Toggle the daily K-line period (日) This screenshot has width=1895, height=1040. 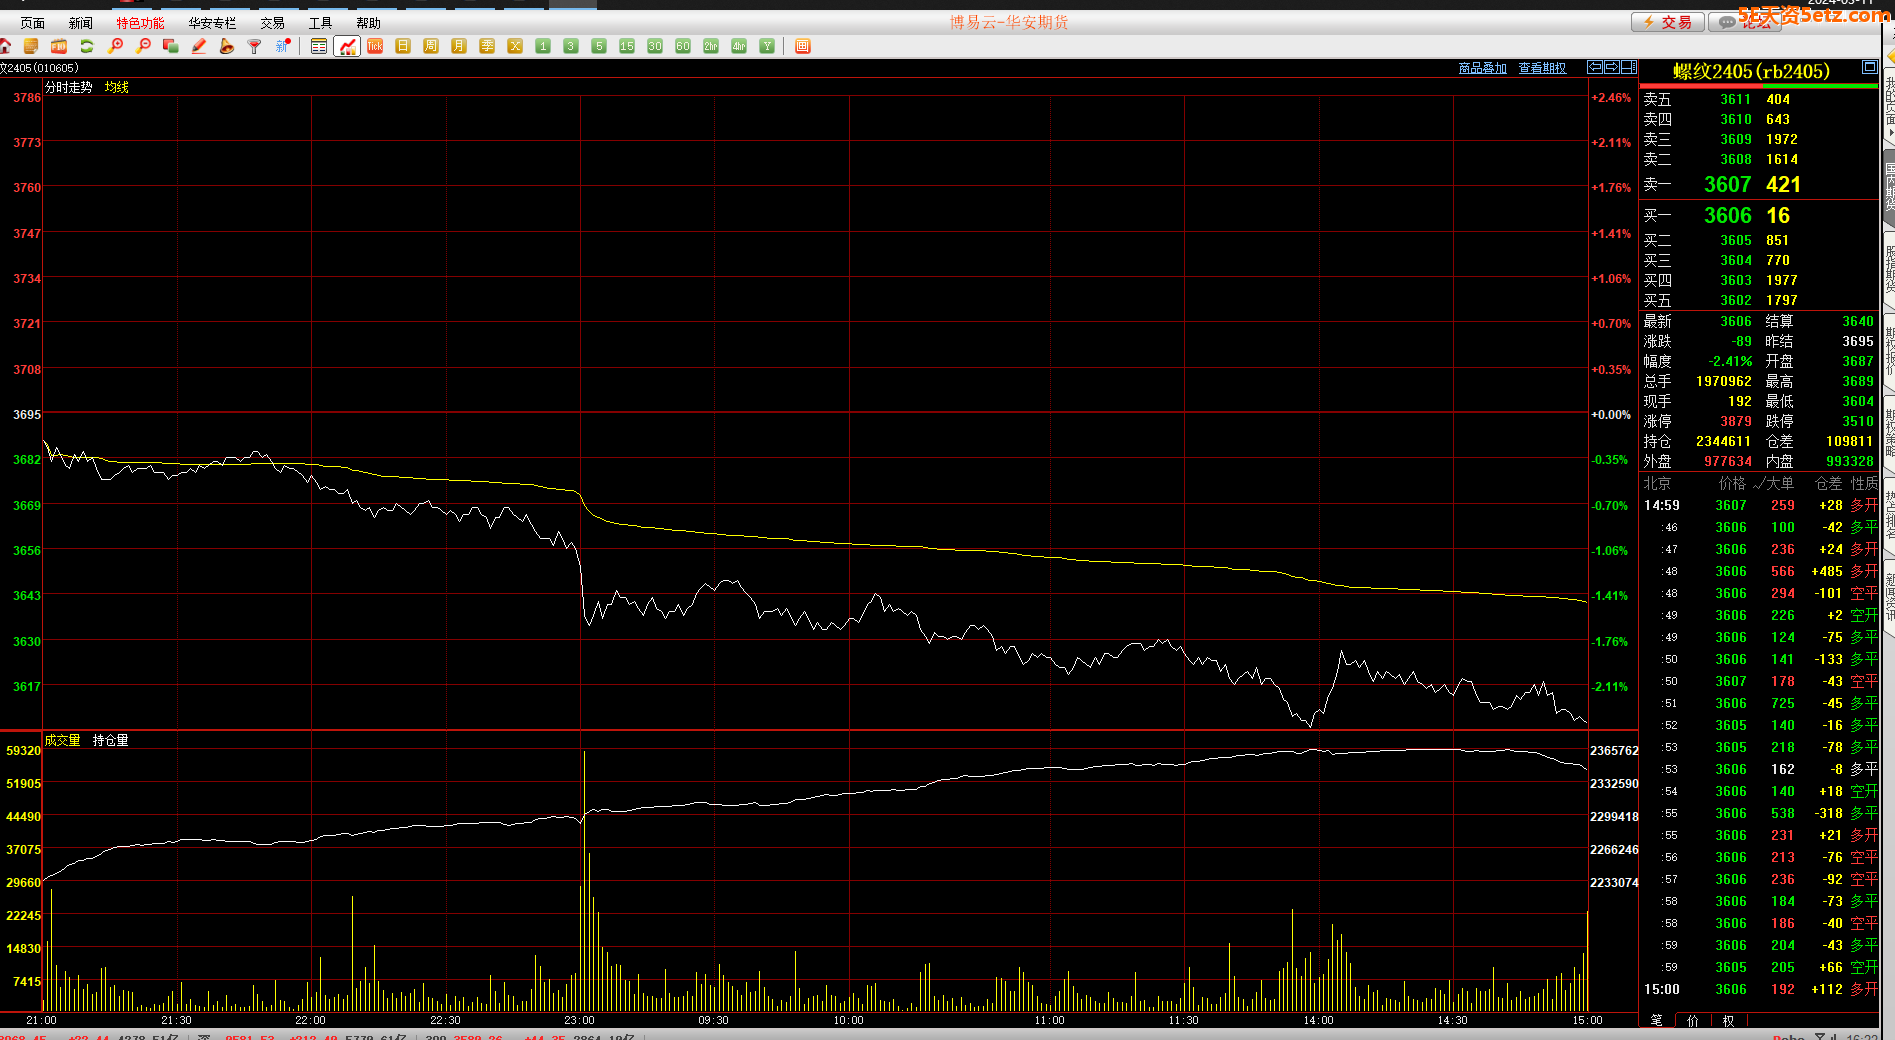point(403,46)
